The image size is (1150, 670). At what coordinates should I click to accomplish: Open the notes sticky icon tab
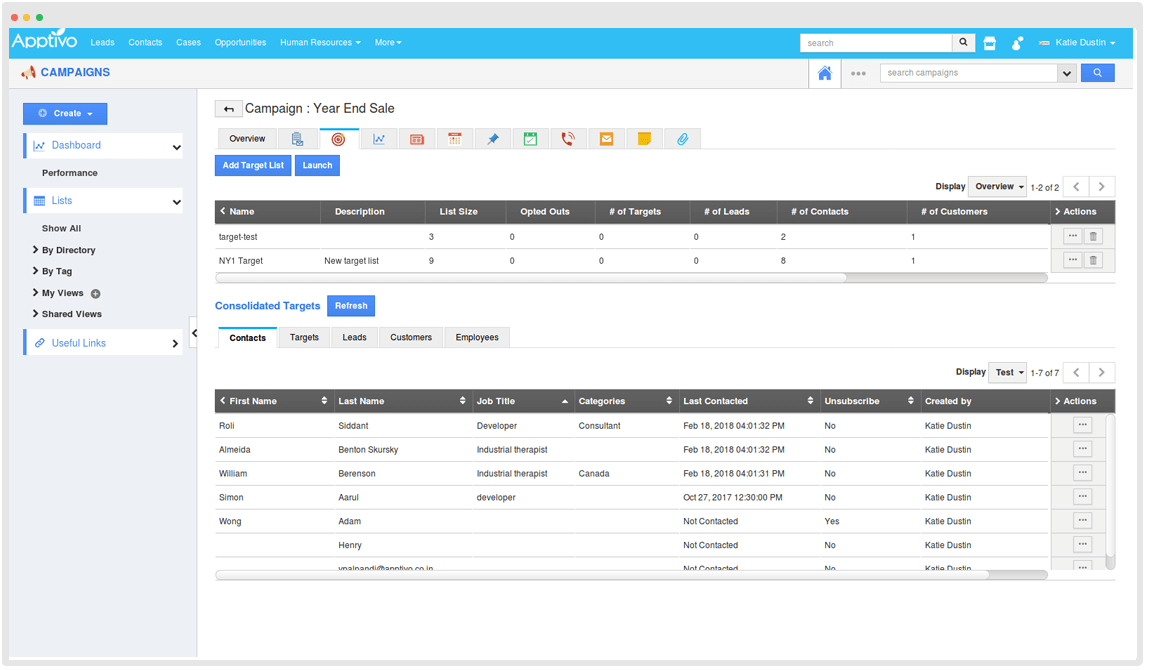click(644, 139)
